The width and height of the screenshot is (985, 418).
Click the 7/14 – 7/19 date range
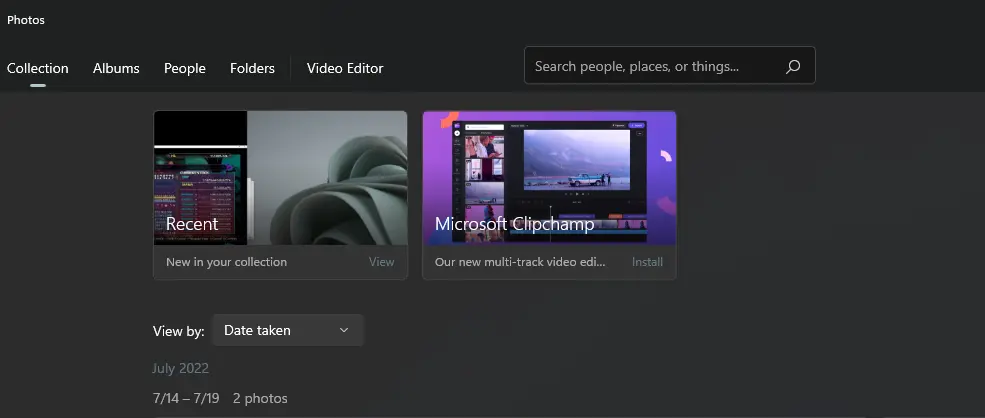click(x=186, y=399)
